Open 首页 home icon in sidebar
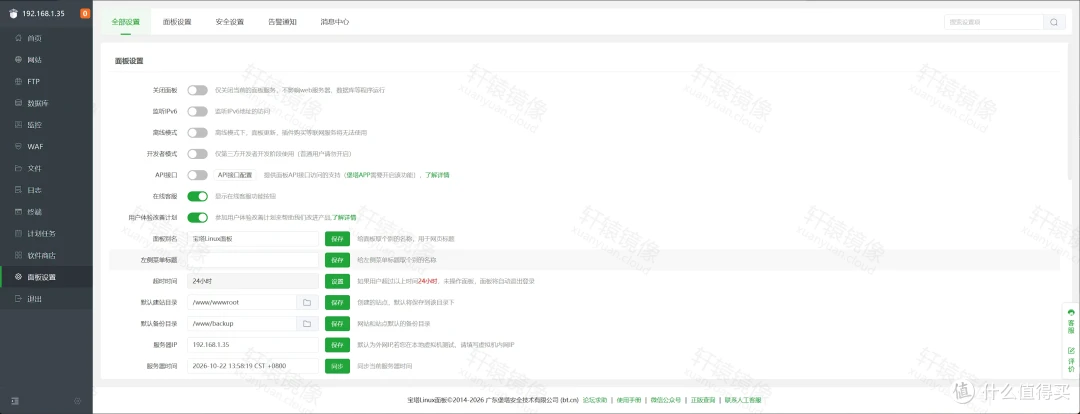Screen dimensions: 1080x414 pos(19,38)
